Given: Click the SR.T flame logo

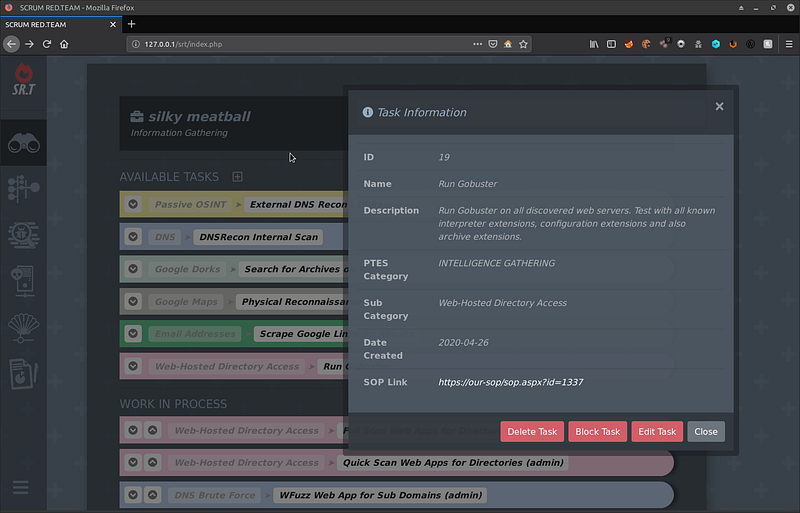Looking at the screenshot, I should pos(23,80).
